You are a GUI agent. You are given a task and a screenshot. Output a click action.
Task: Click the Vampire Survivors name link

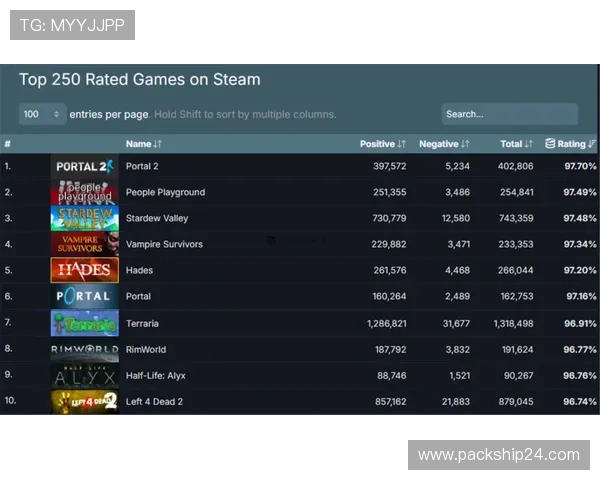point(164,244)
